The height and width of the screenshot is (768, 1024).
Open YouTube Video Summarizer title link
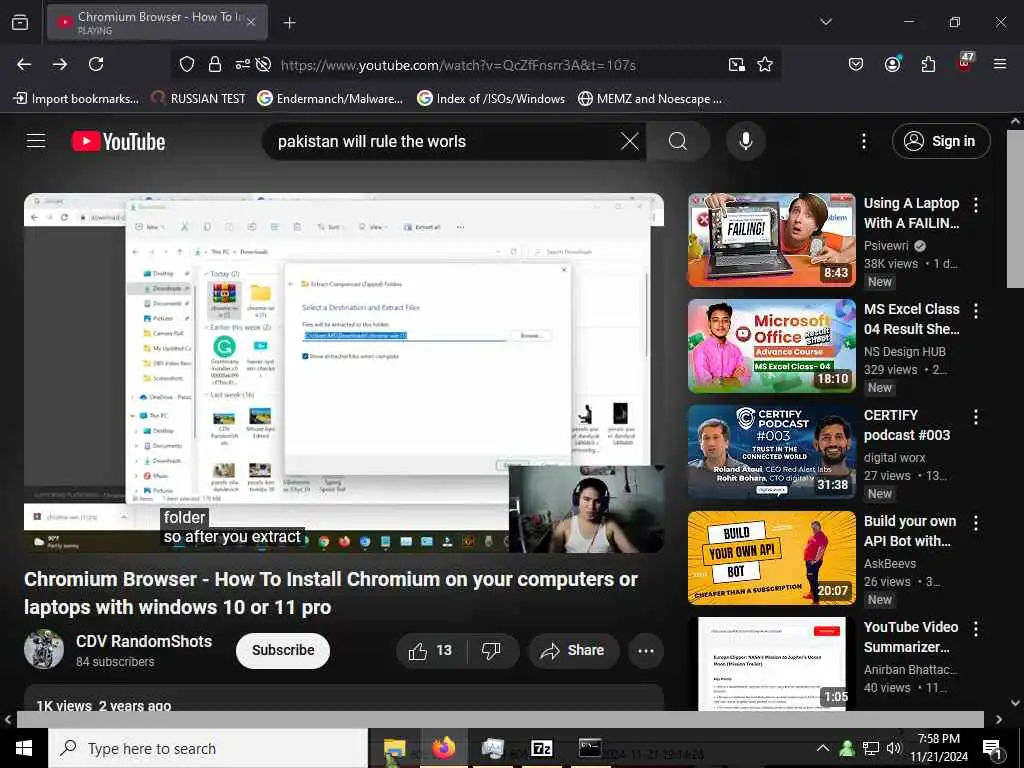pyautogui.click(x=911, y=637)
